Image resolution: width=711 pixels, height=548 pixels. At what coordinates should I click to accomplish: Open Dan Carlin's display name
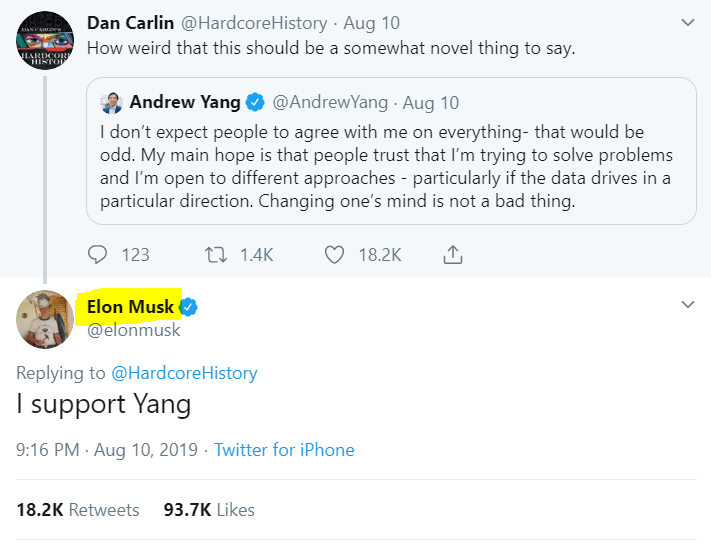130,23
